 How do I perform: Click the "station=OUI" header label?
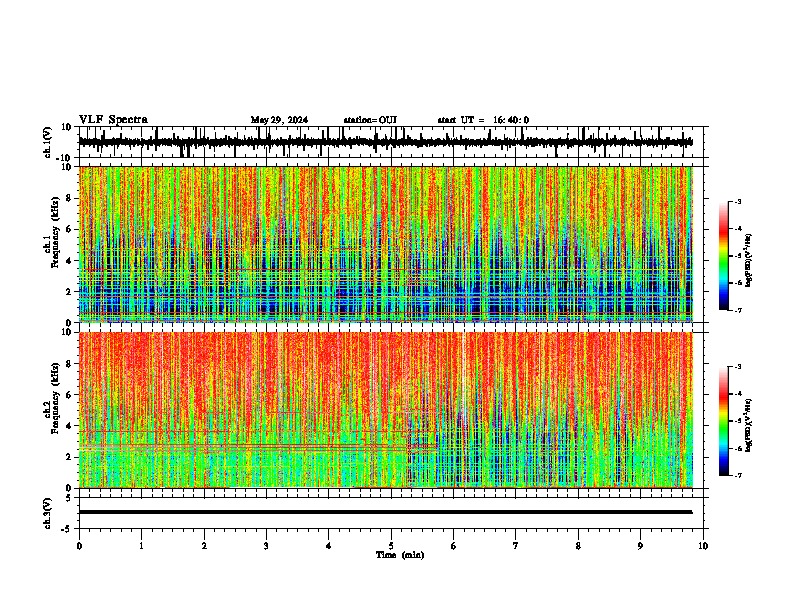click(x=370, y=120)
